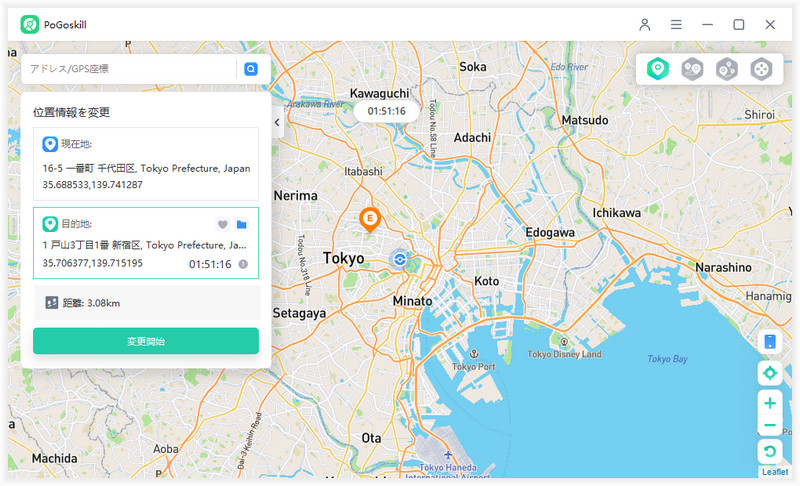800x486 pixels.
Task: Click the Tokyo Disney Land map marker
Action: point(564,342)
